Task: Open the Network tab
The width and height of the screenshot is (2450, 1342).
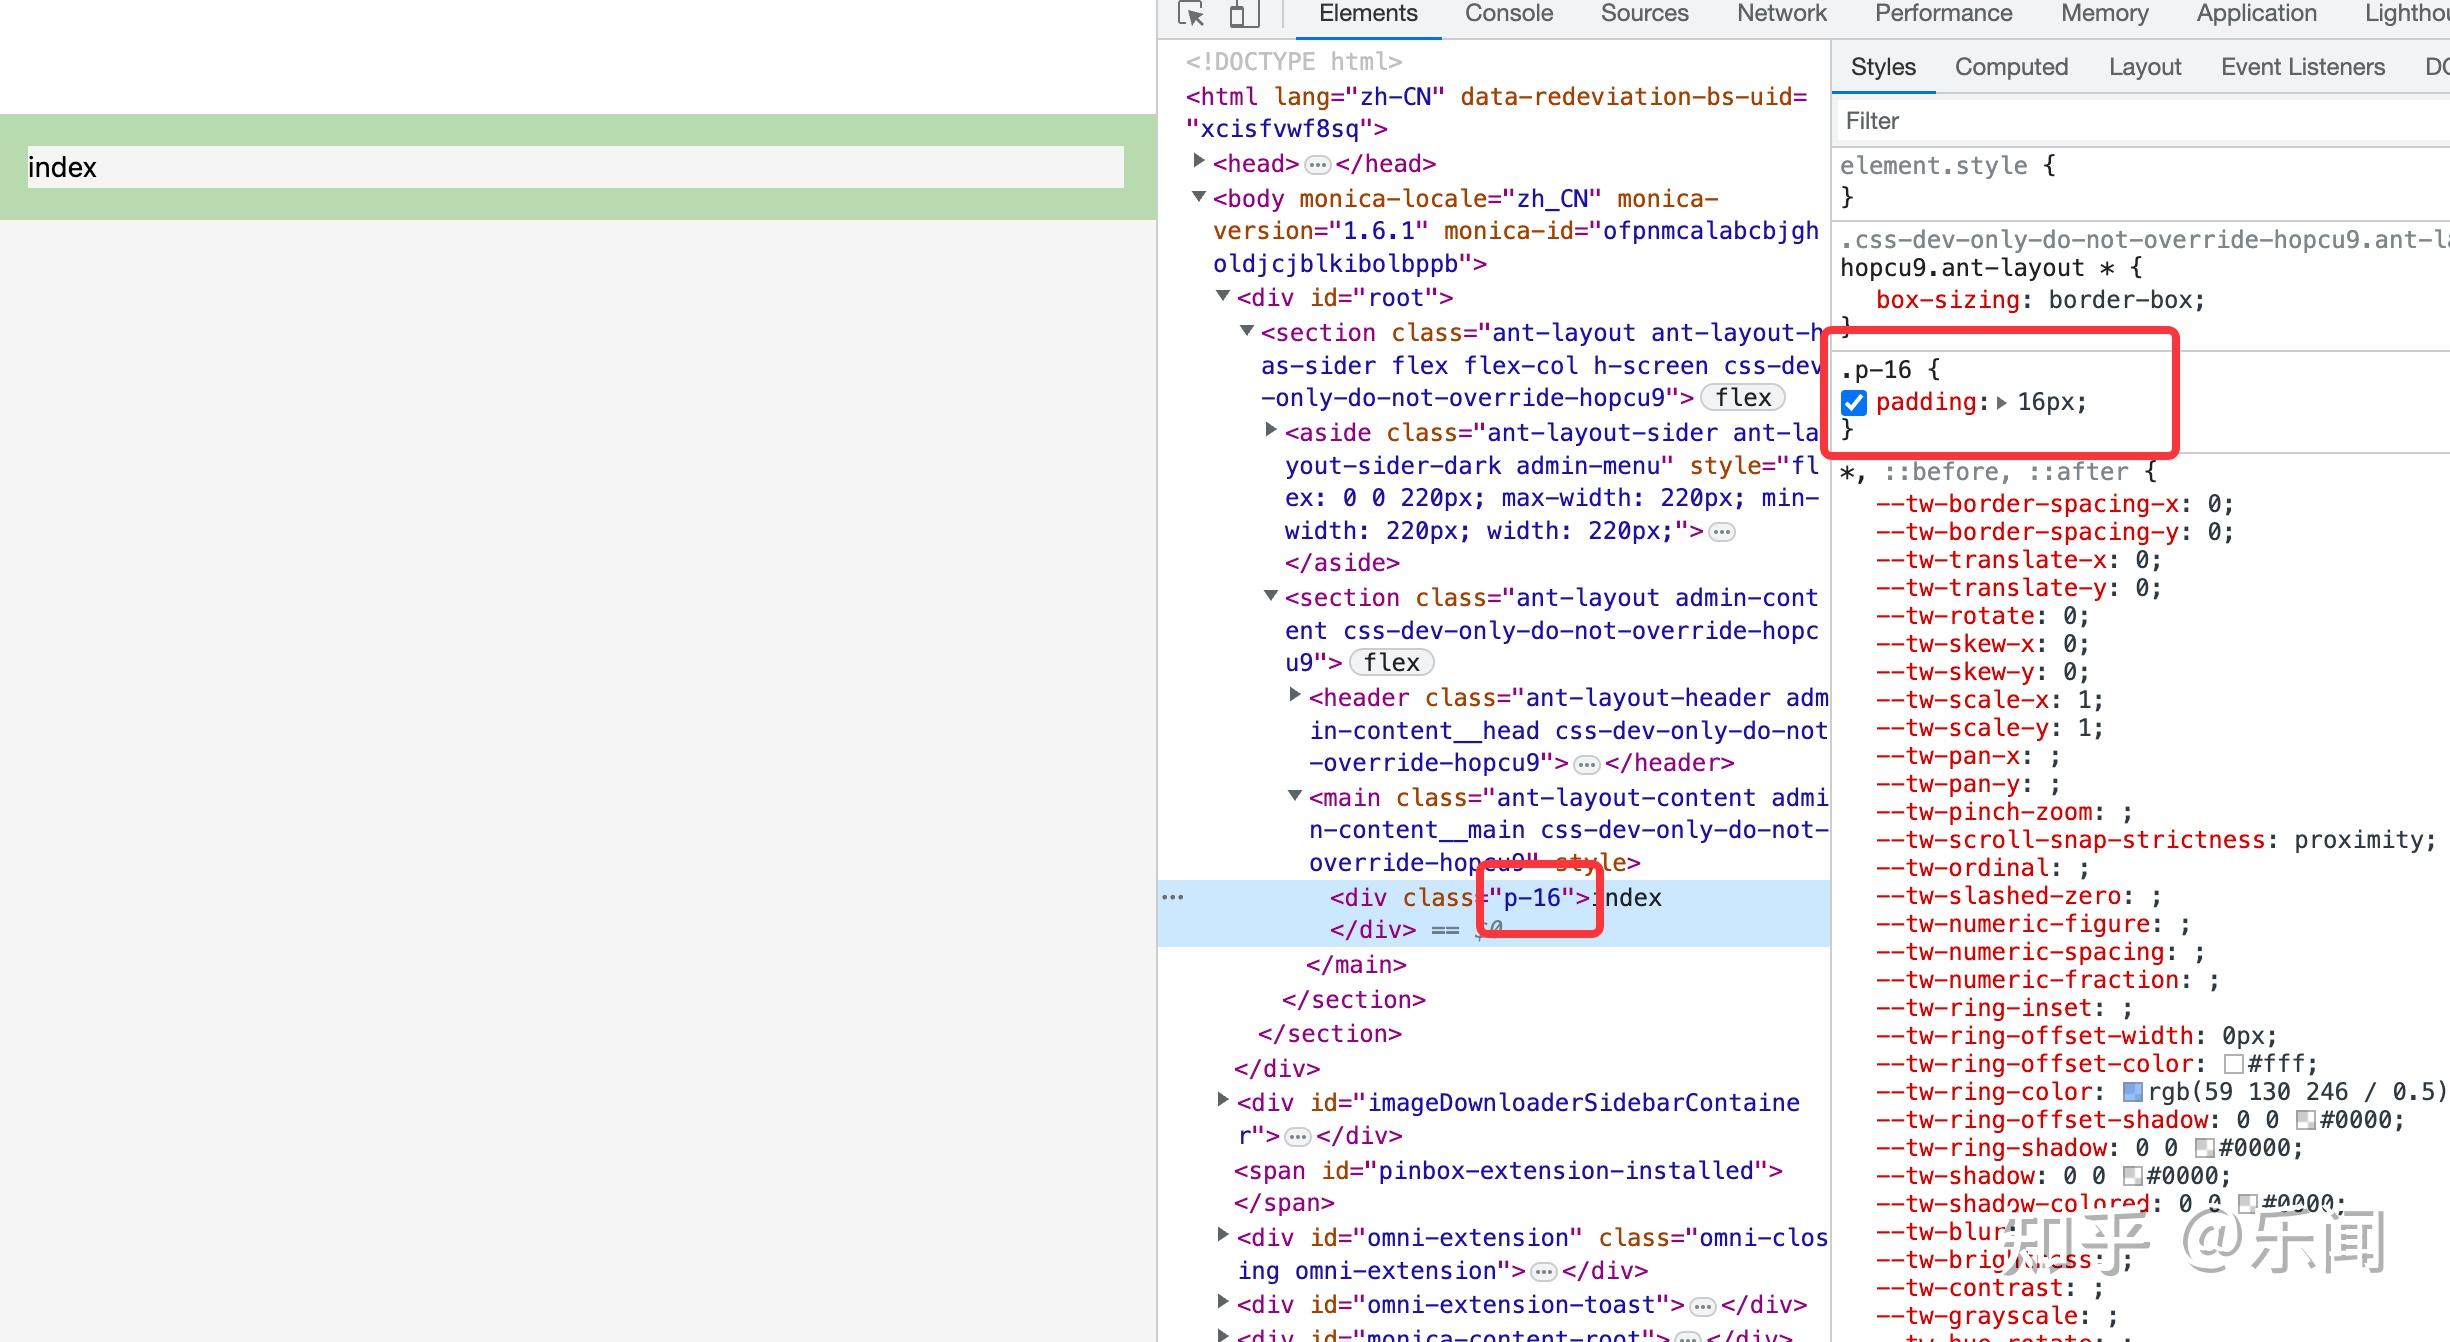Action: [x=1781, y=14]
